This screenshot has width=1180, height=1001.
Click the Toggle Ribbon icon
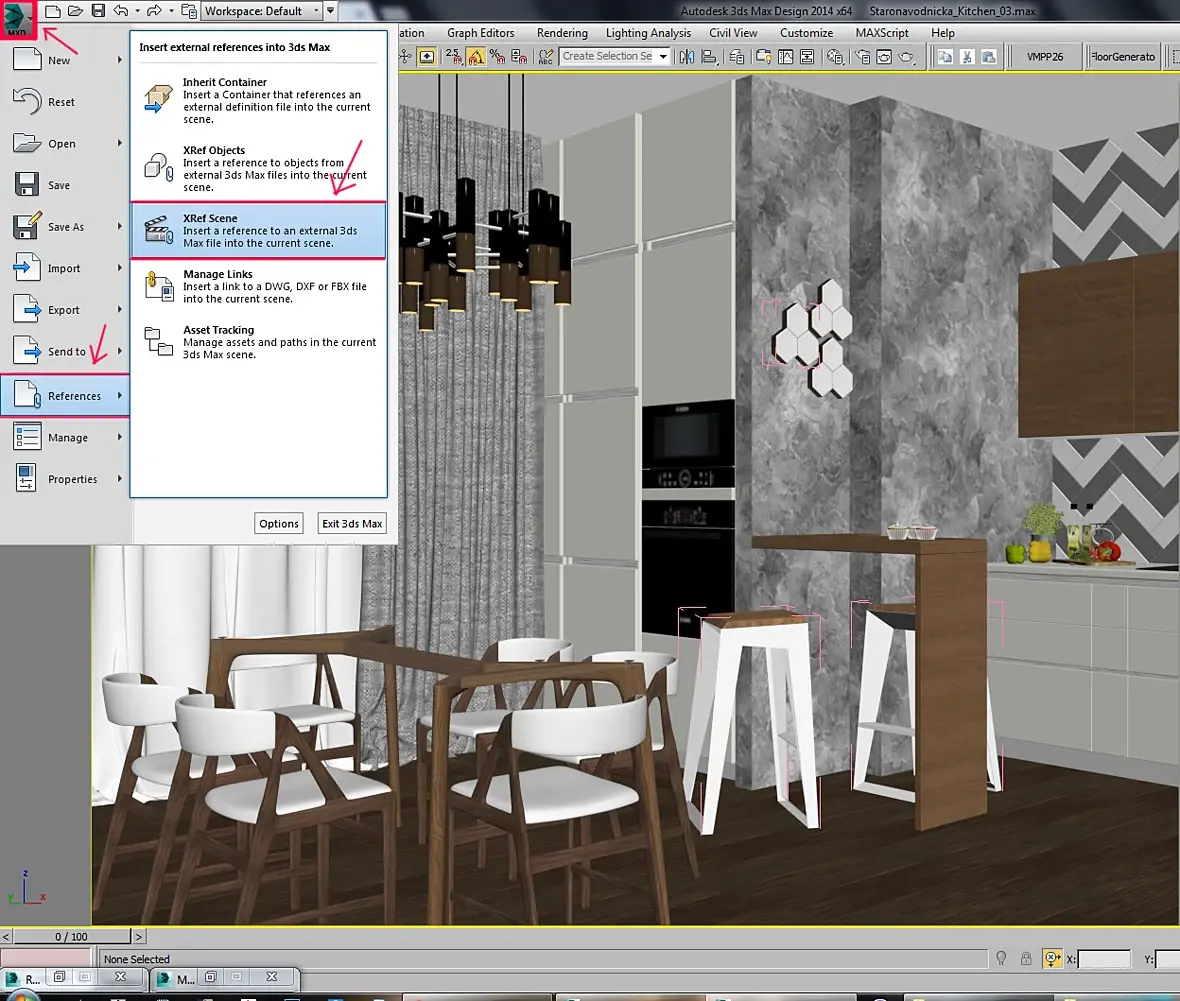tap(763, 56)
